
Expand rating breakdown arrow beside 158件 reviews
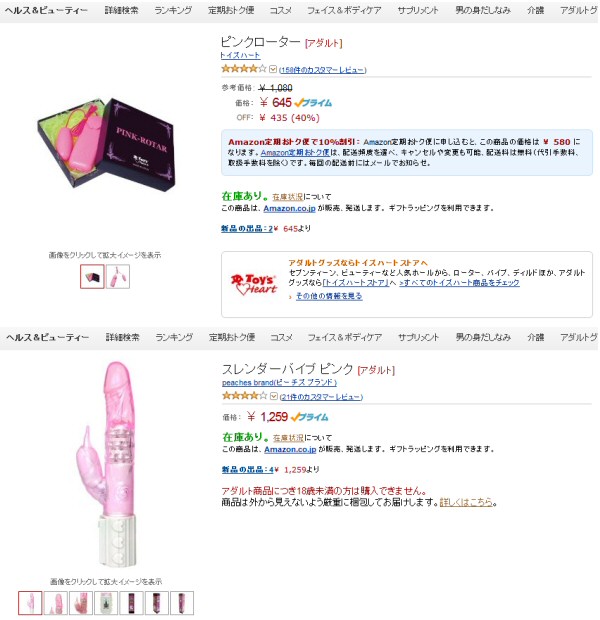coord(273,70)
